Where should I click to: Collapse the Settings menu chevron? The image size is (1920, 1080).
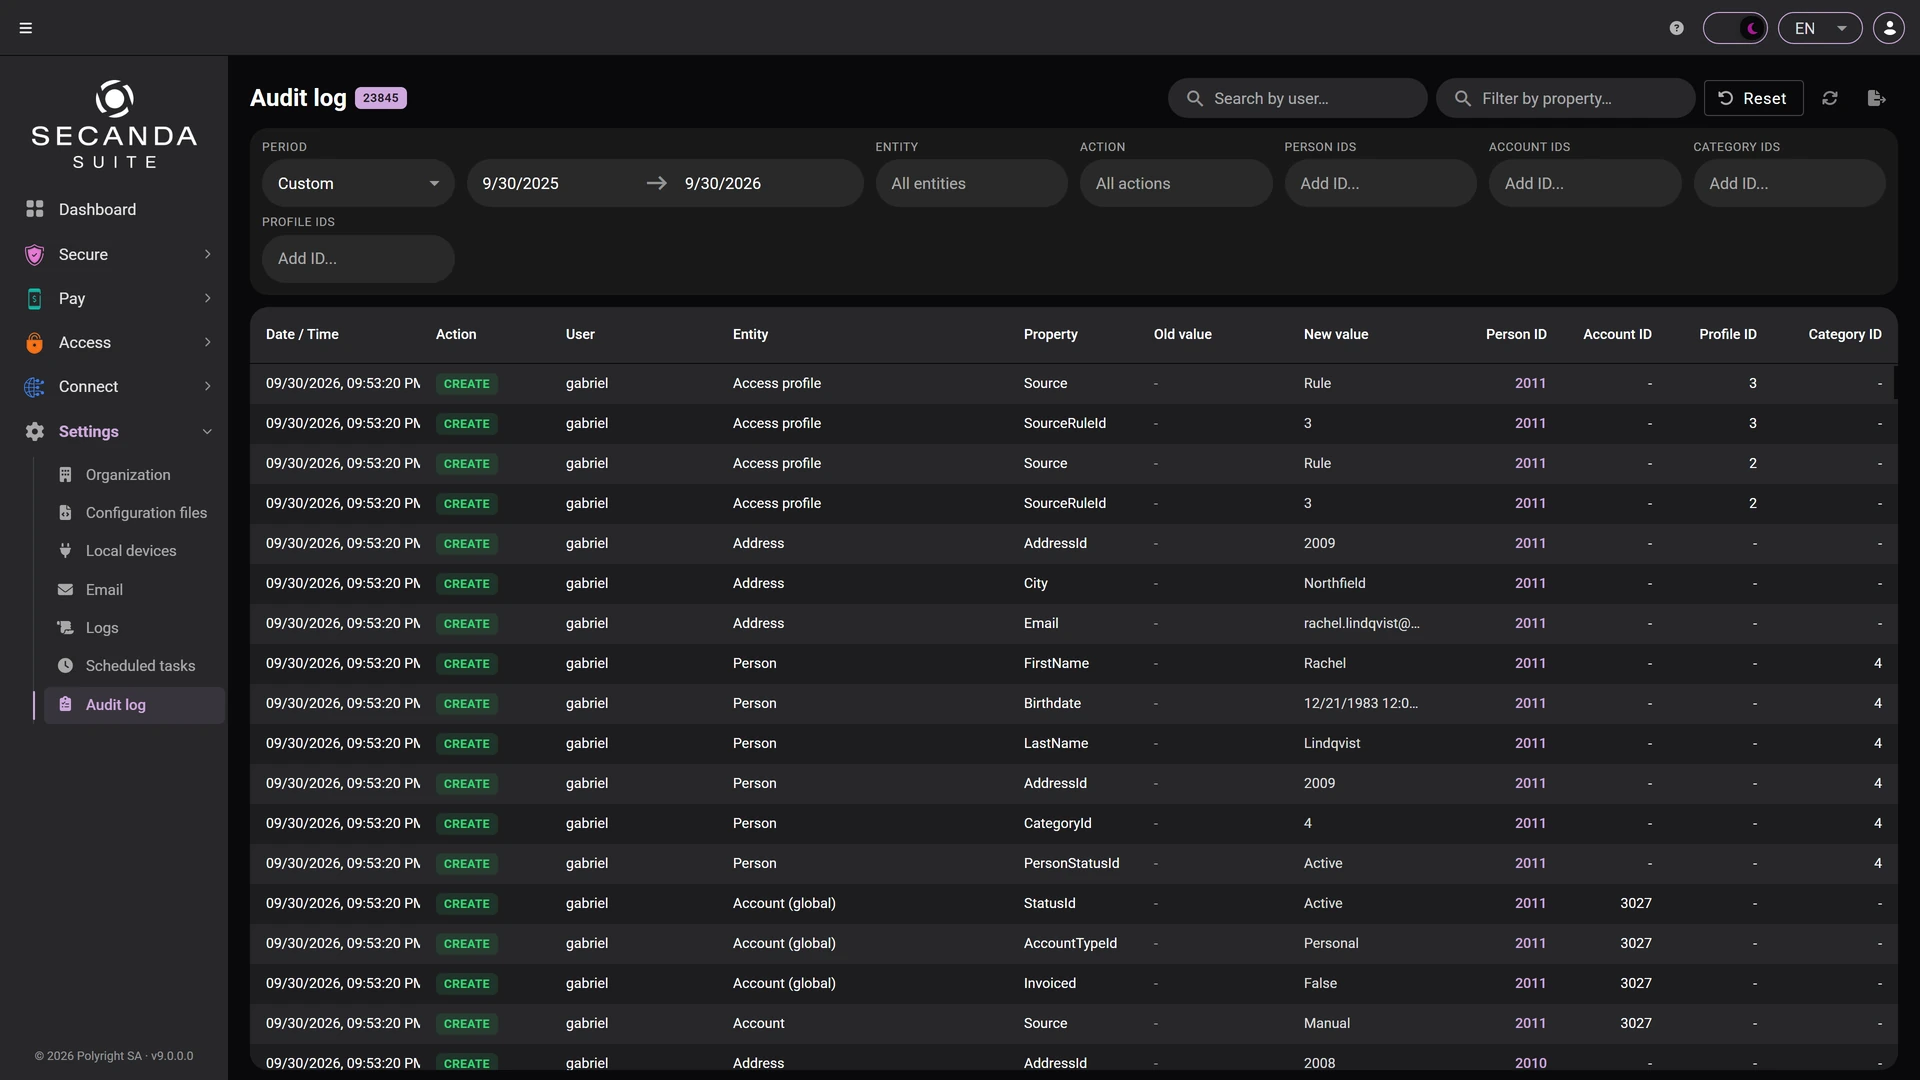pos(207,431)
